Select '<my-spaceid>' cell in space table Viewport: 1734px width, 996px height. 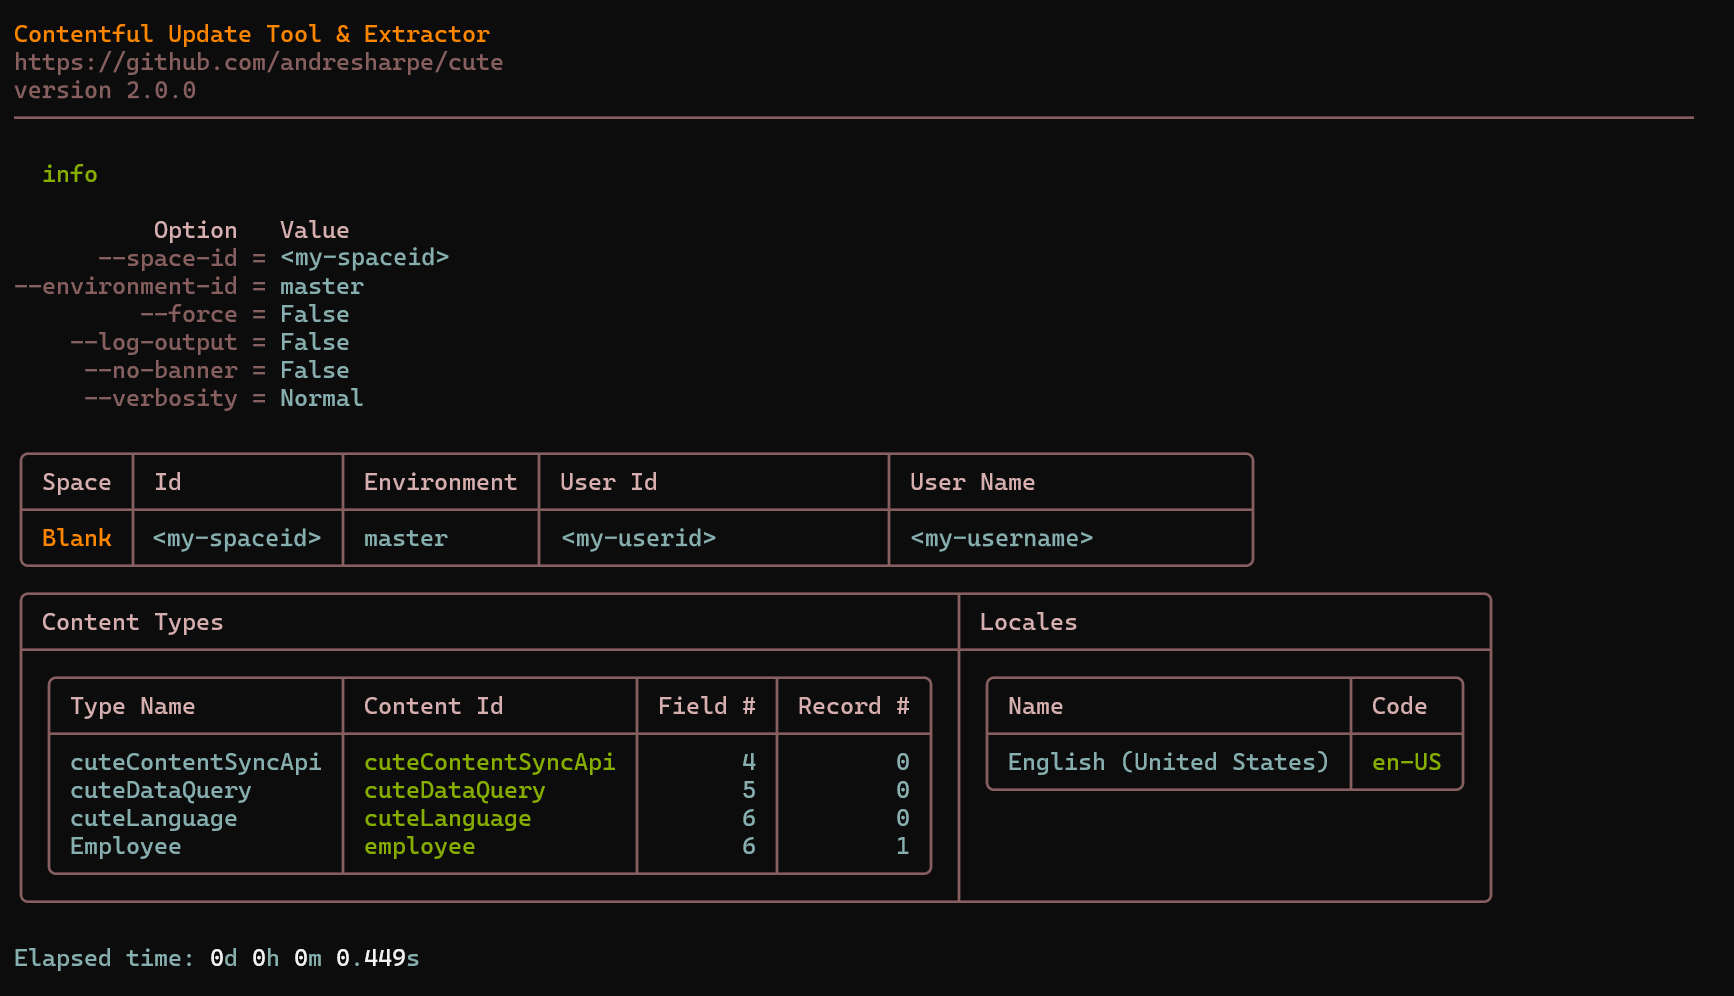tap(237, 538)
